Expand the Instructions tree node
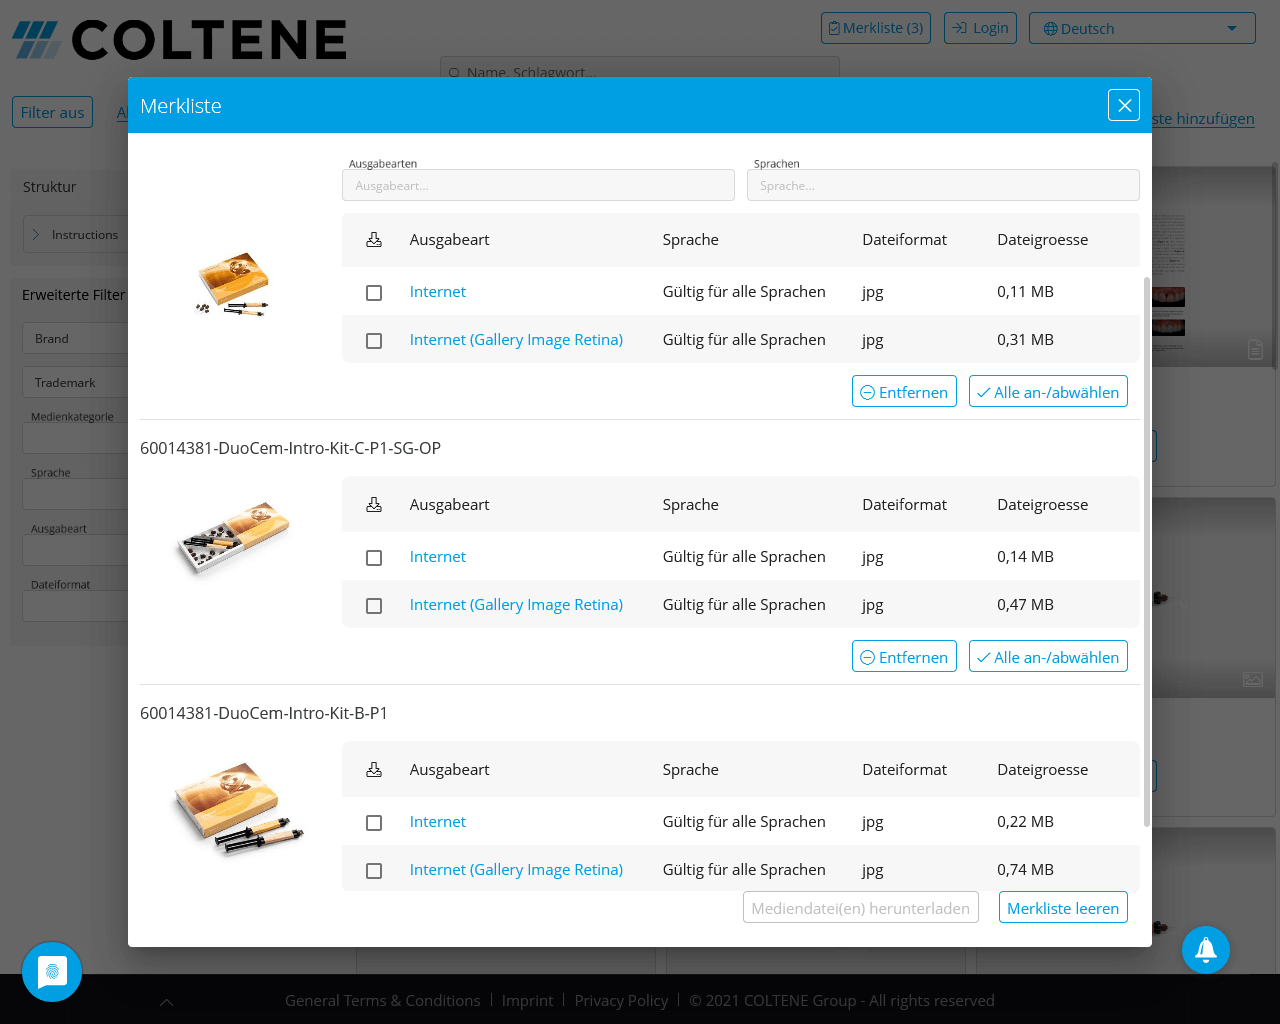Image resolution: width=1280 pixels, height=1024 pixels. [x=36, y=235]
